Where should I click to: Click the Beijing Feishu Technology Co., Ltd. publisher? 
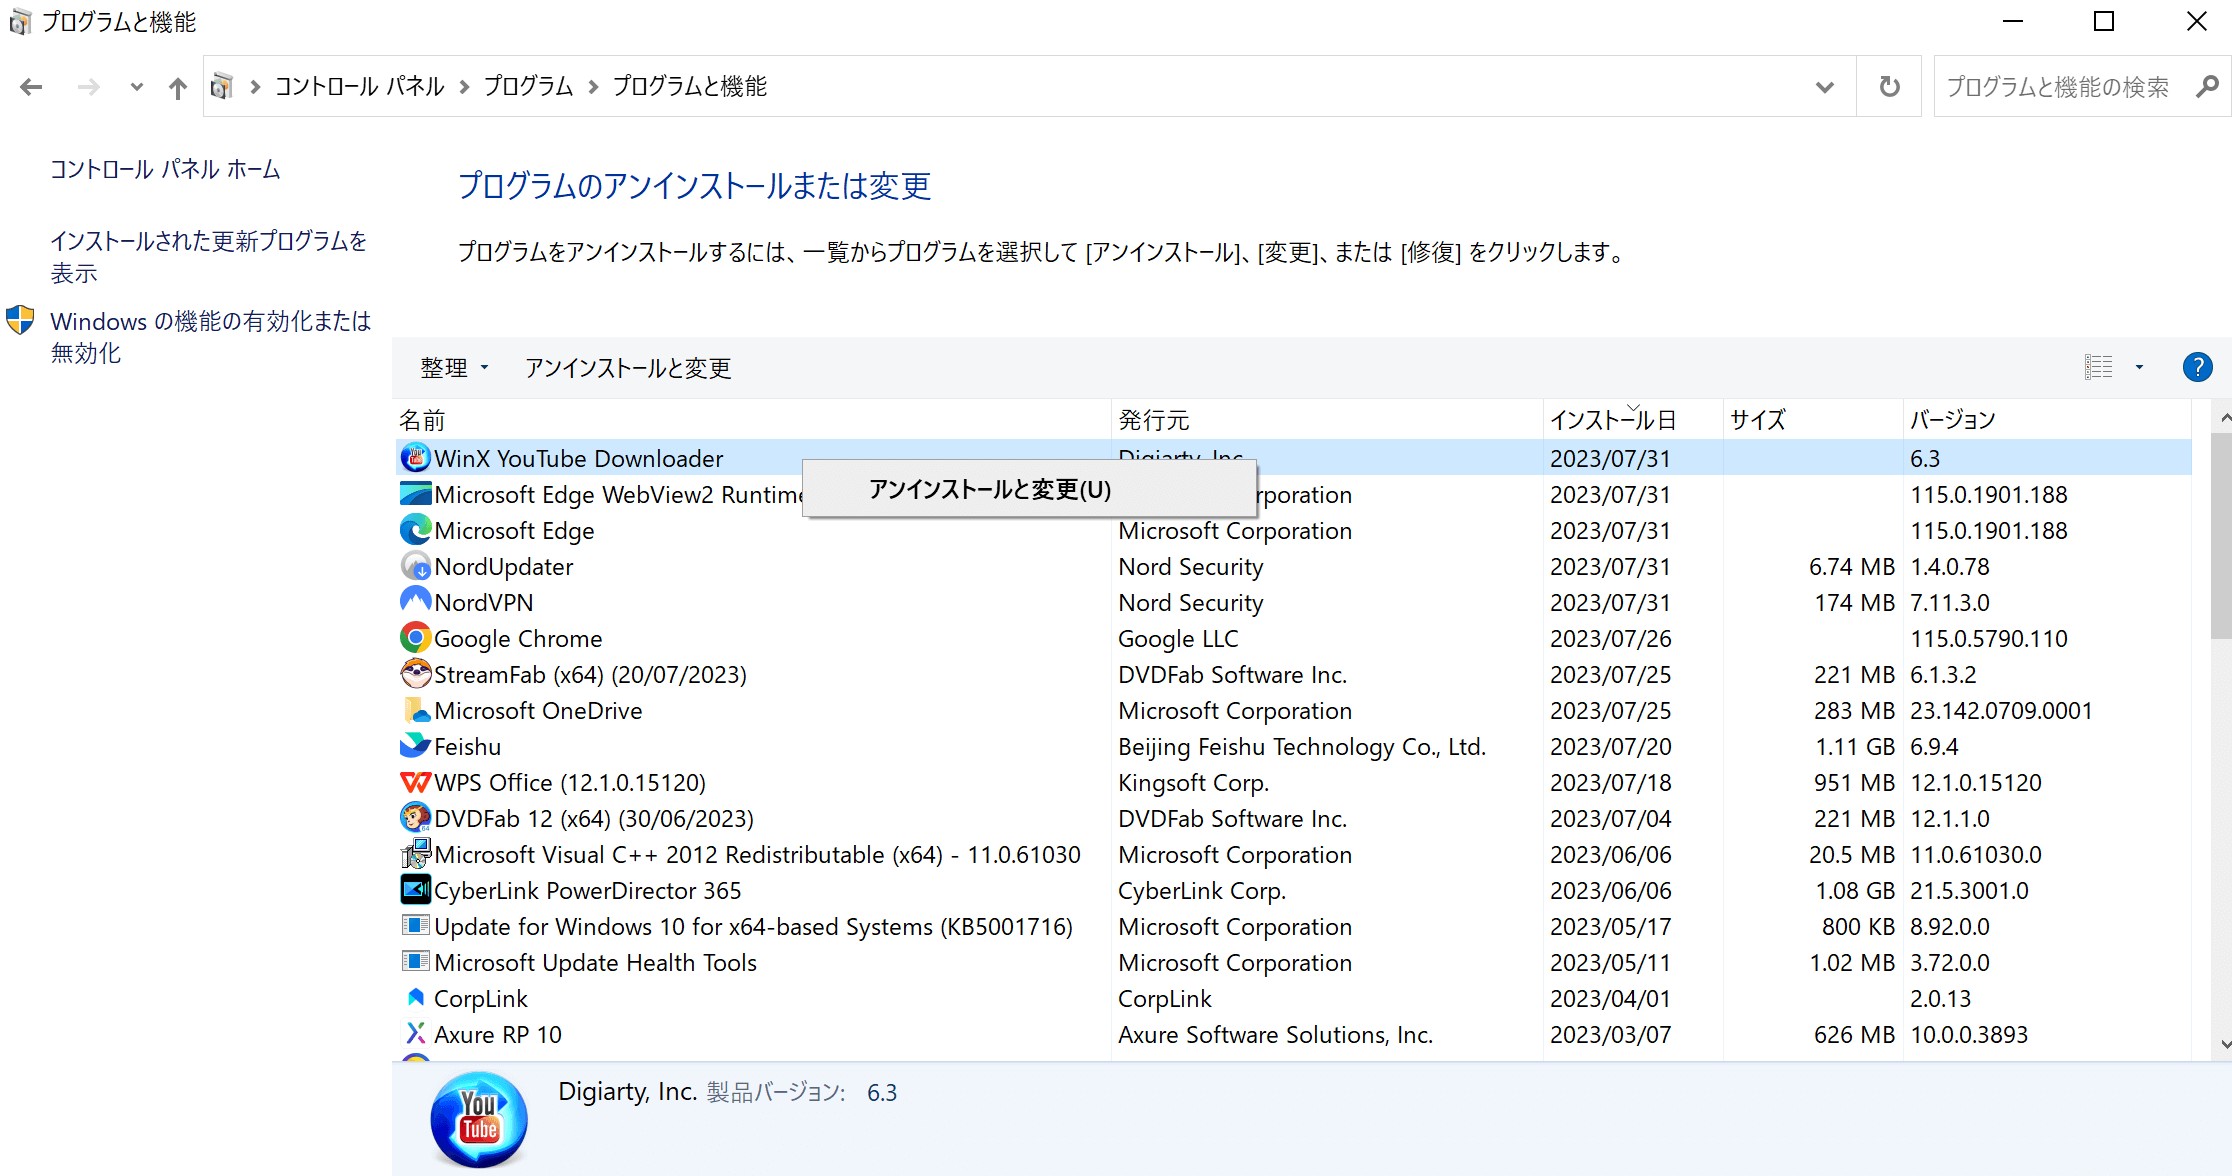tap(1302, 747)
